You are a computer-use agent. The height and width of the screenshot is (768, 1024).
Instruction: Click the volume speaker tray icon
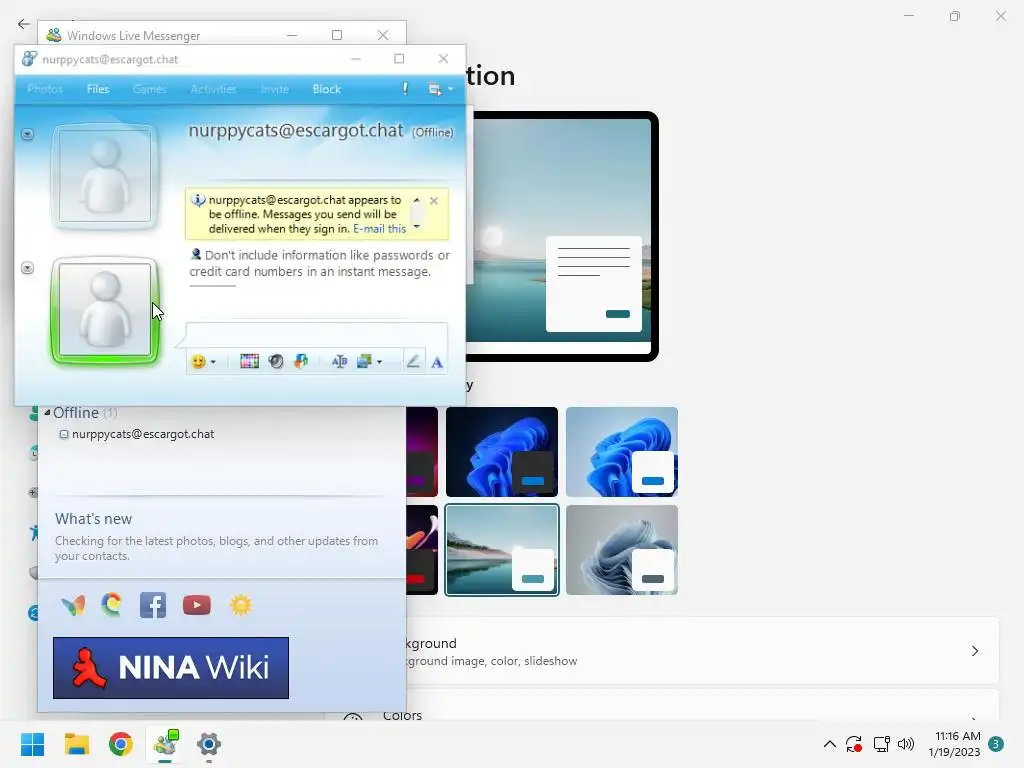(x=906, y=744)
